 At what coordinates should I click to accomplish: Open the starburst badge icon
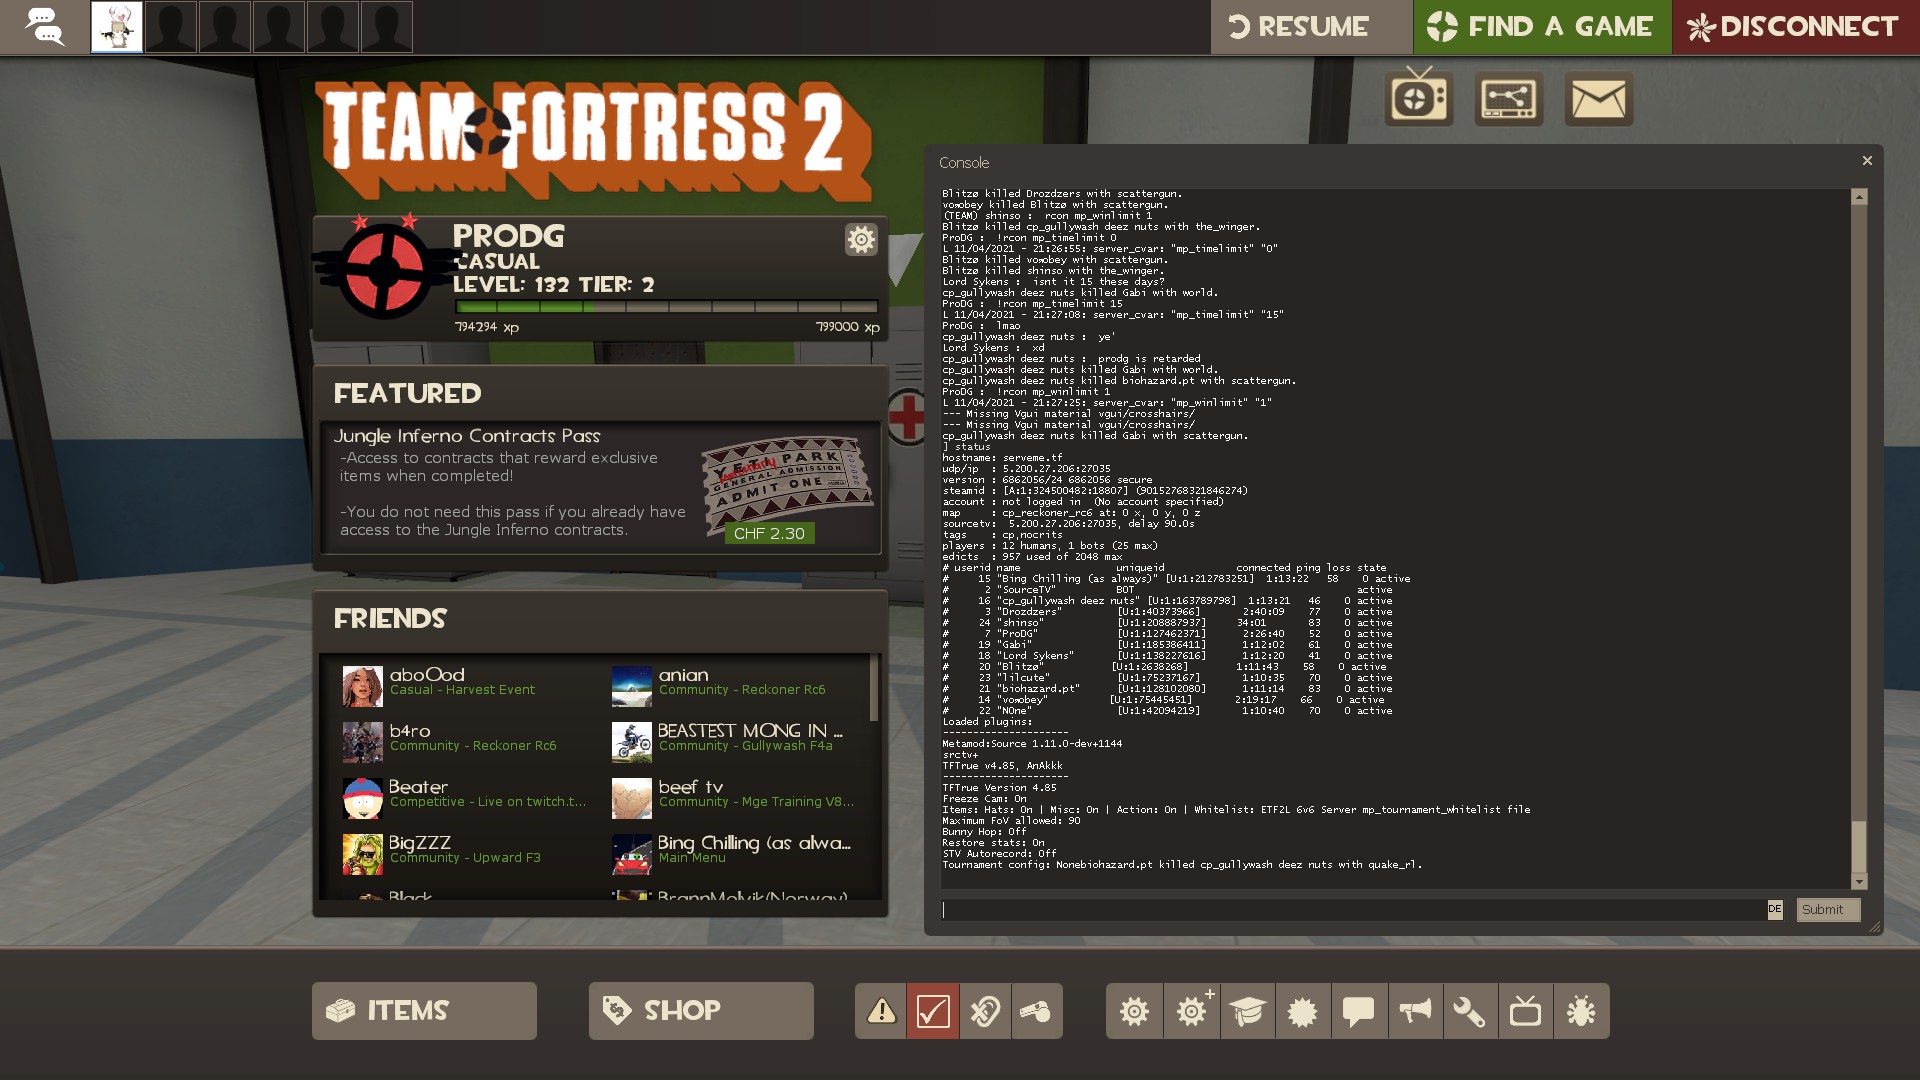point(1303,1011)
